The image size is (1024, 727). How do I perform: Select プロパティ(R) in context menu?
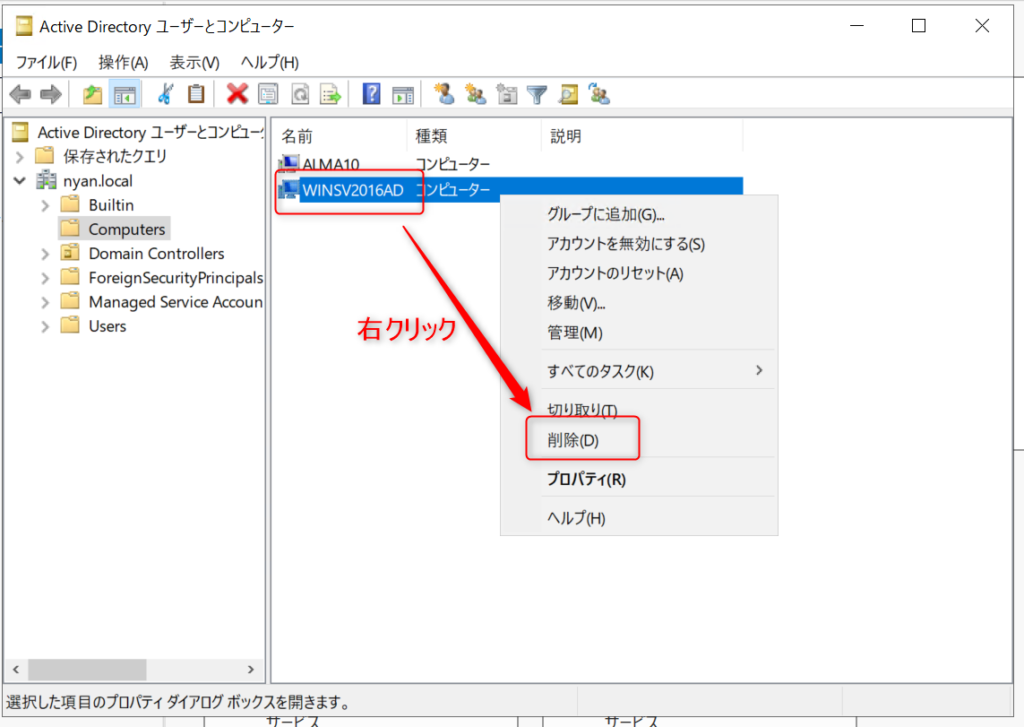(586, 479)
